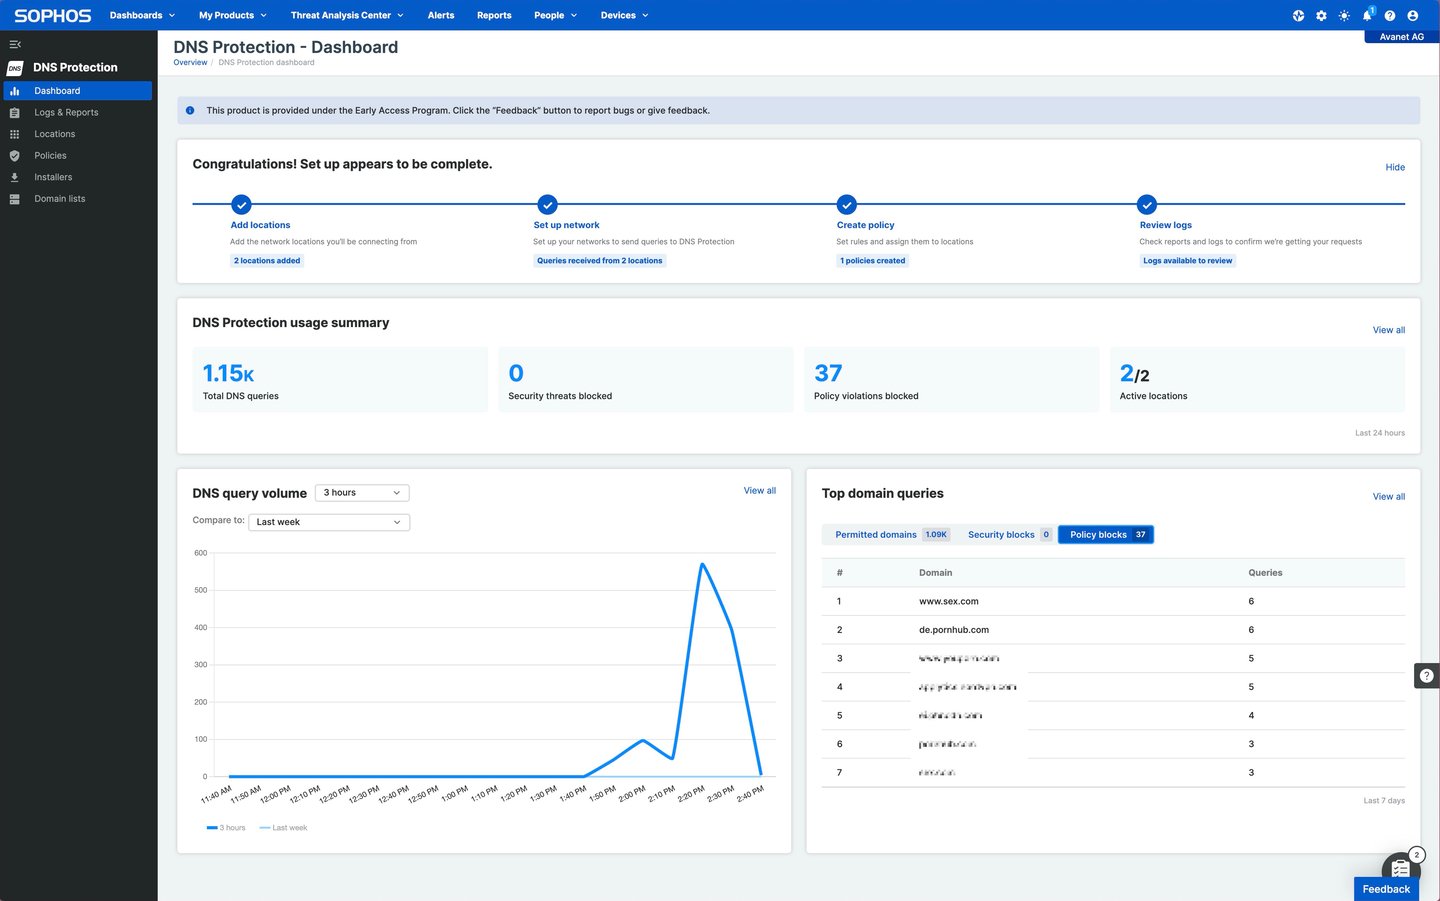Click the Set up network checkmark step
Viewport: 1440px width, 901px height.
click(547, 204)
